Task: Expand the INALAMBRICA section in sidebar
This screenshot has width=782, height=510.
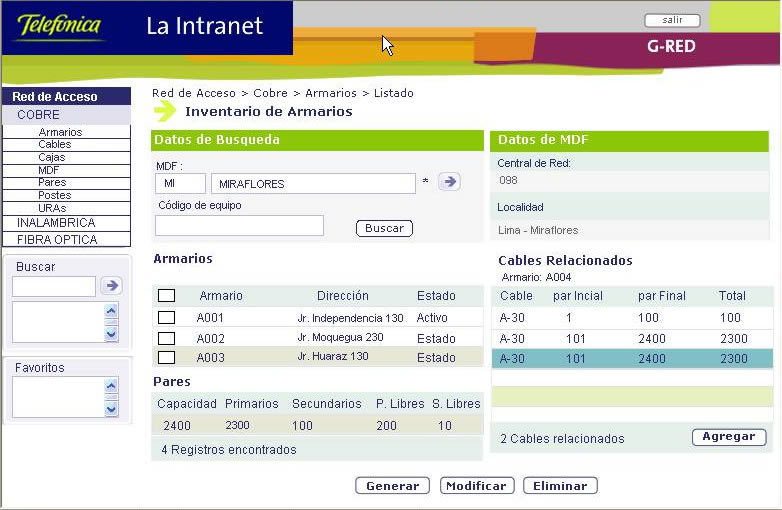Action: coord(56,223)
